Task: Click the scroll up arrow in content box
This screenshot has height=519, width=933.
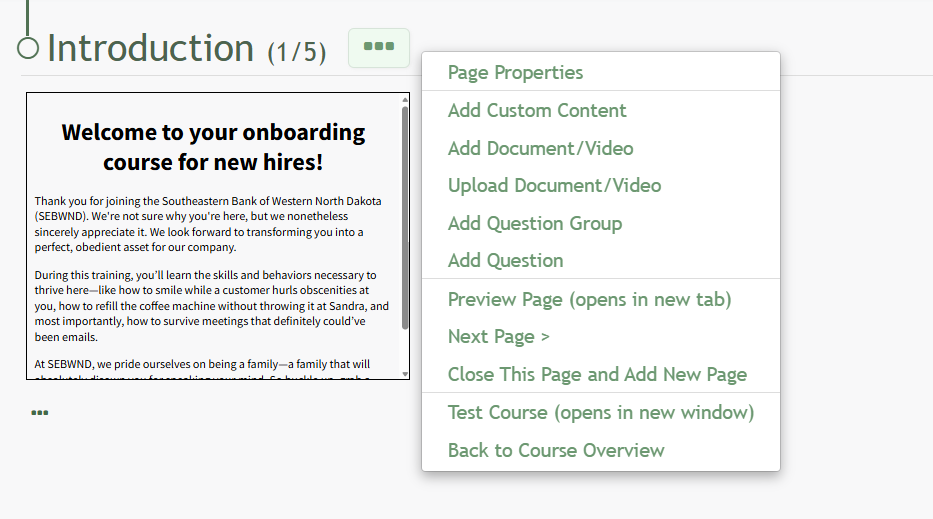Action: [405, 99]
